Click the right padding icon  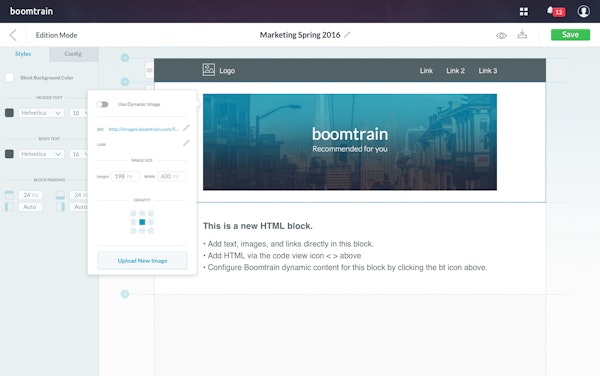(x=60, y=207)
